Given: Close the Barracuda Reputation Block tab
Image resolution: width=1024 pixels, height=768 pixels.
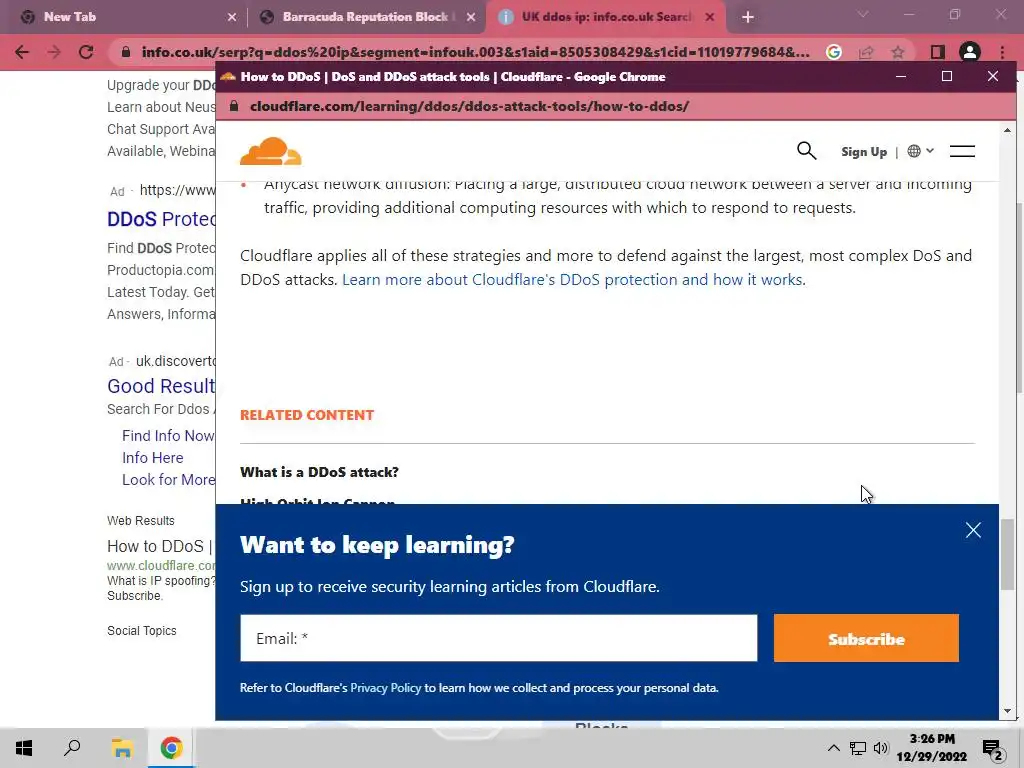Looking at the screenshot, I should (x=471, y=18).
